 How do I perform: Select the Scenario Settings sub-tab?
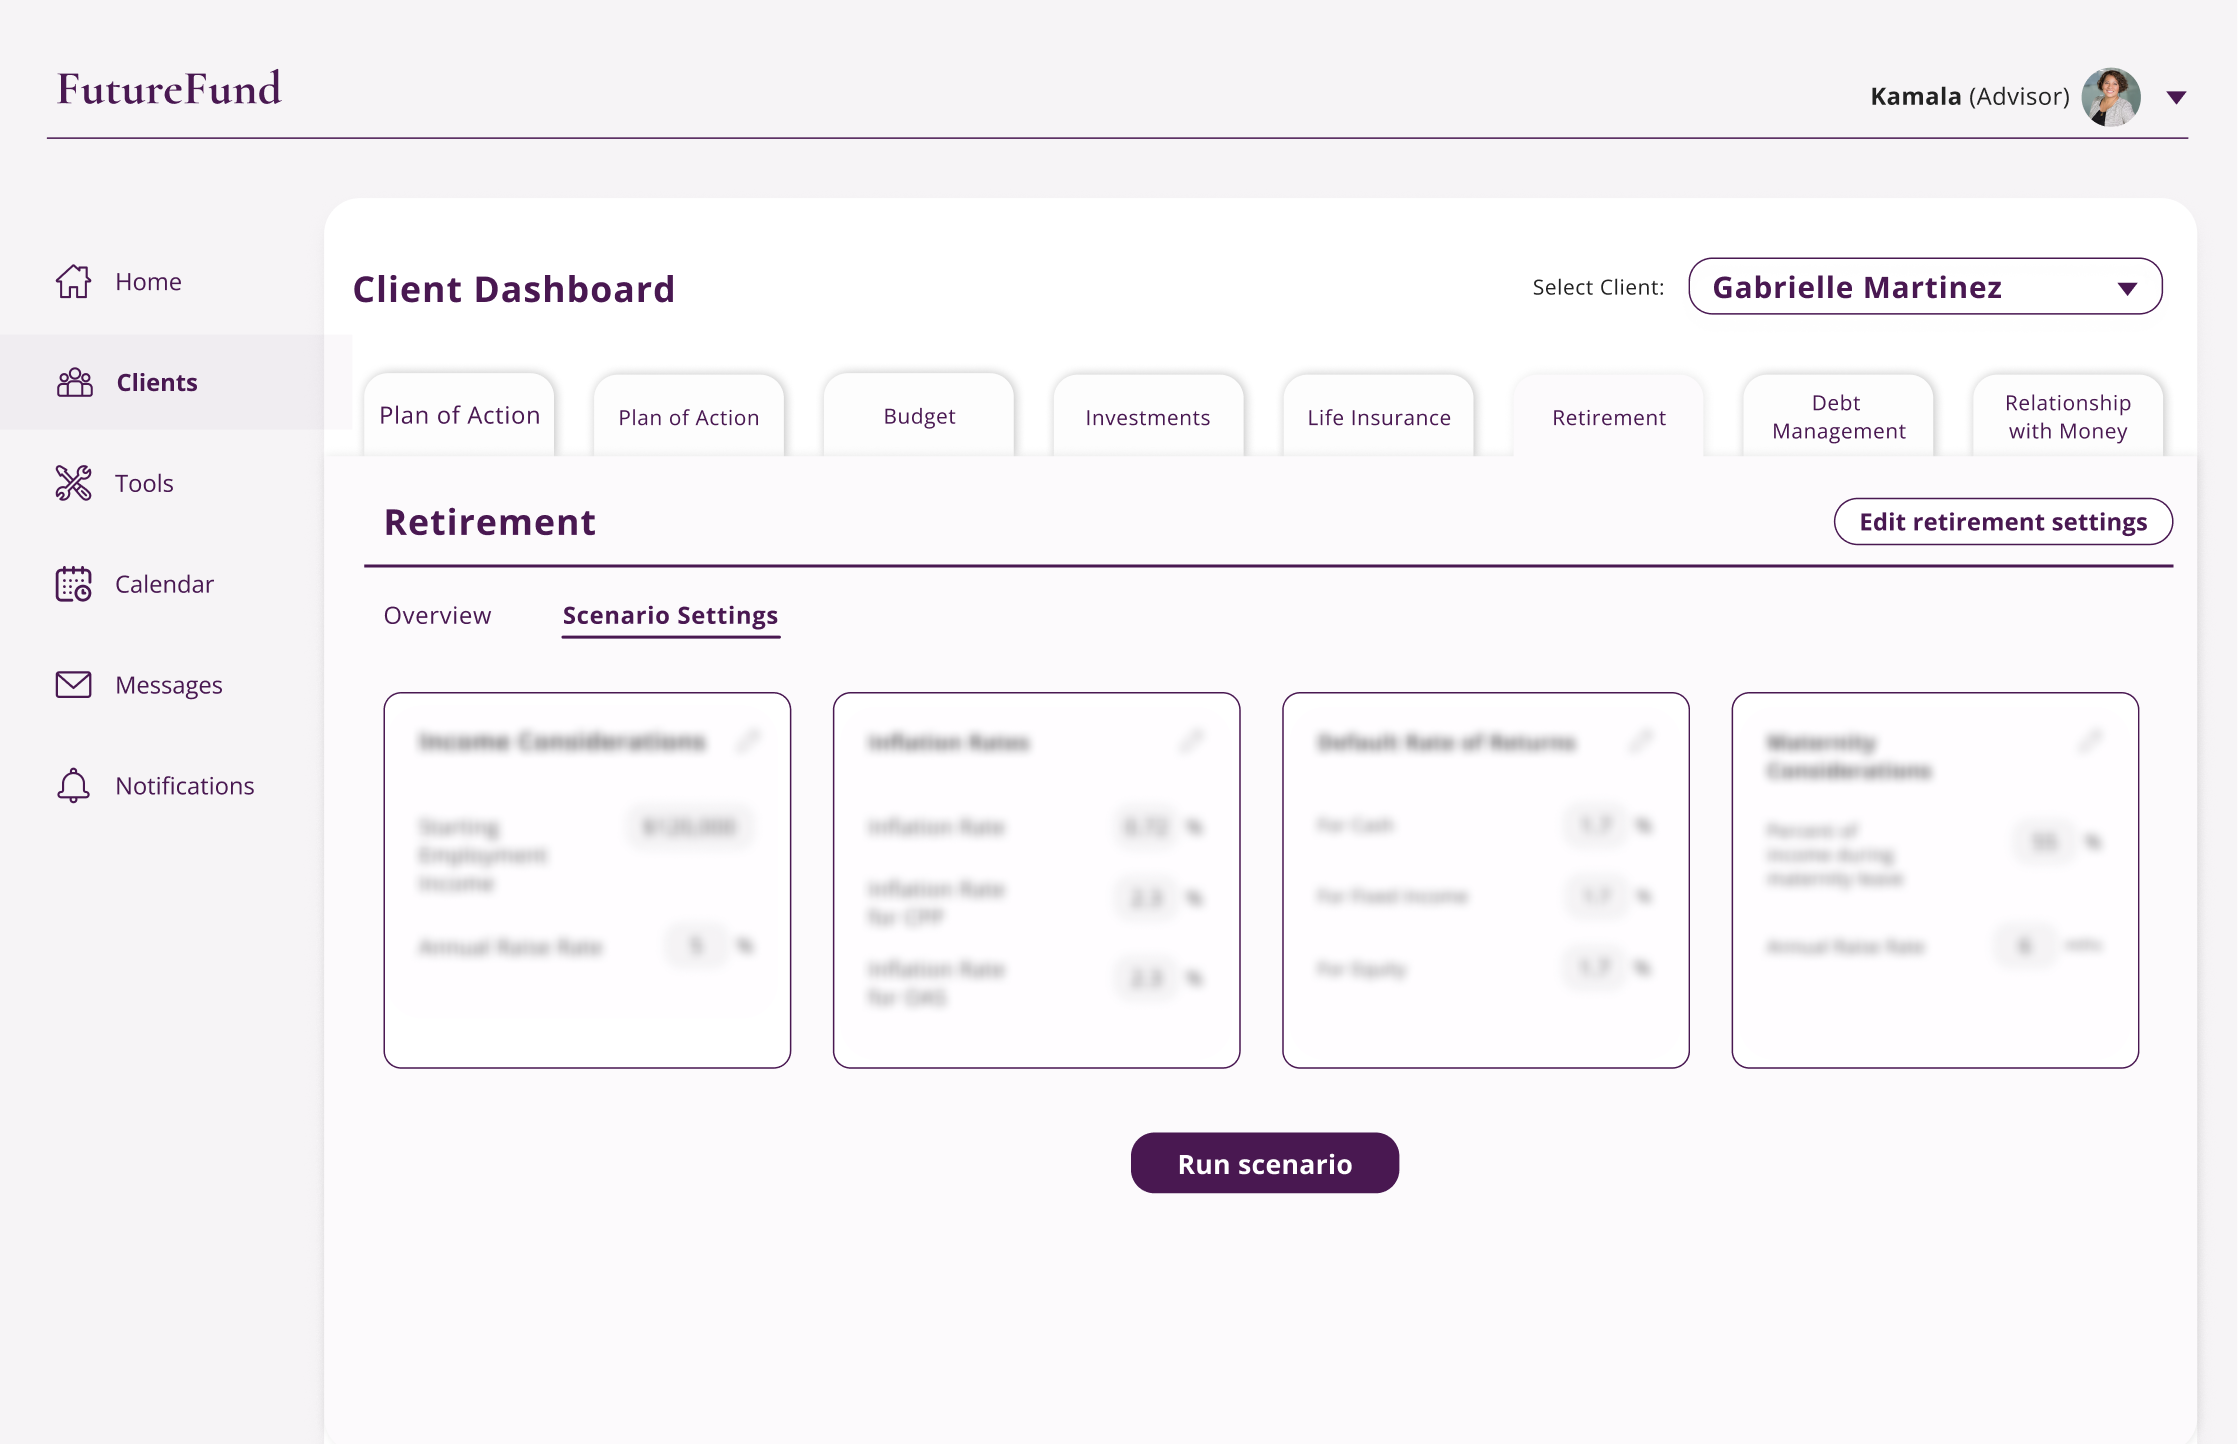(x=670, y=616)
